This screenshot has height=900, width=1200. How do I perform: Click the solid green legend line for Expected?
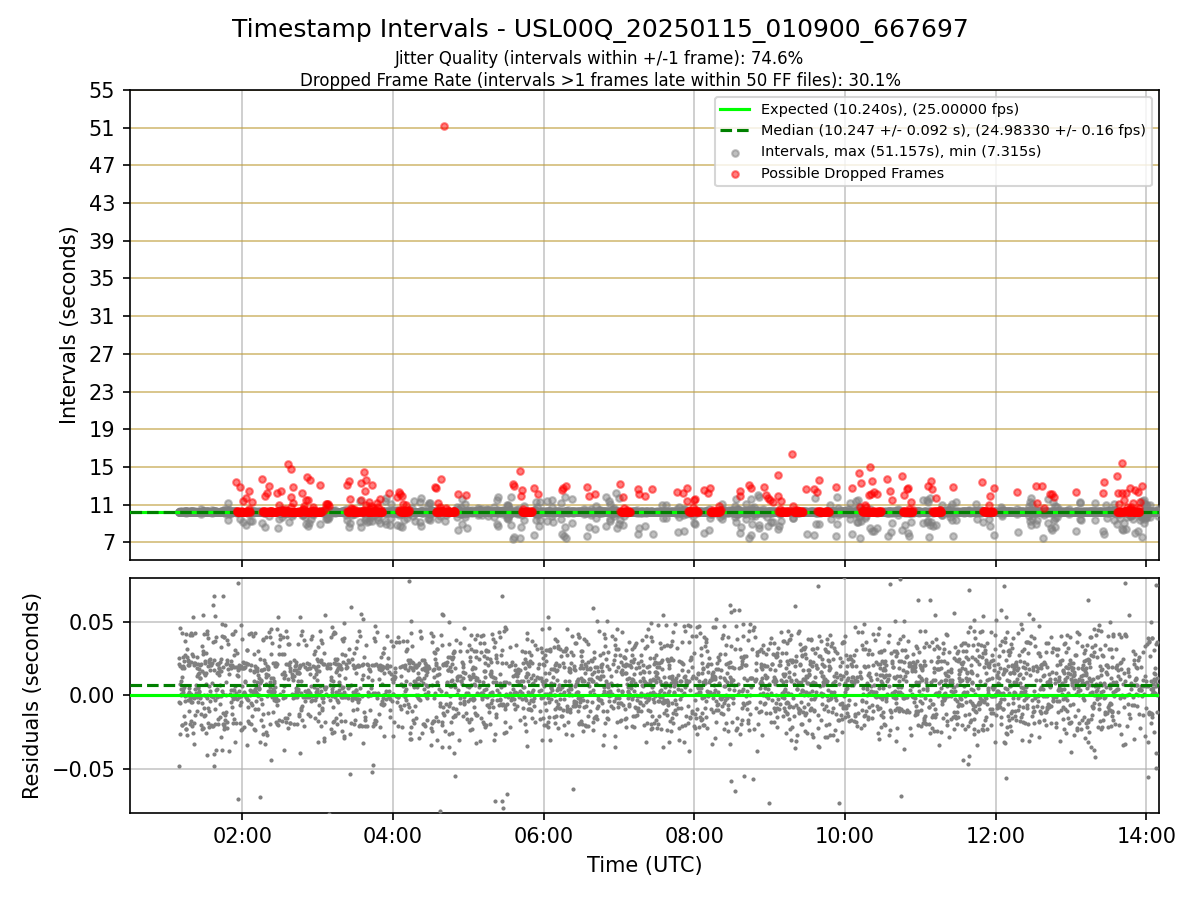[x=735, y=109]
